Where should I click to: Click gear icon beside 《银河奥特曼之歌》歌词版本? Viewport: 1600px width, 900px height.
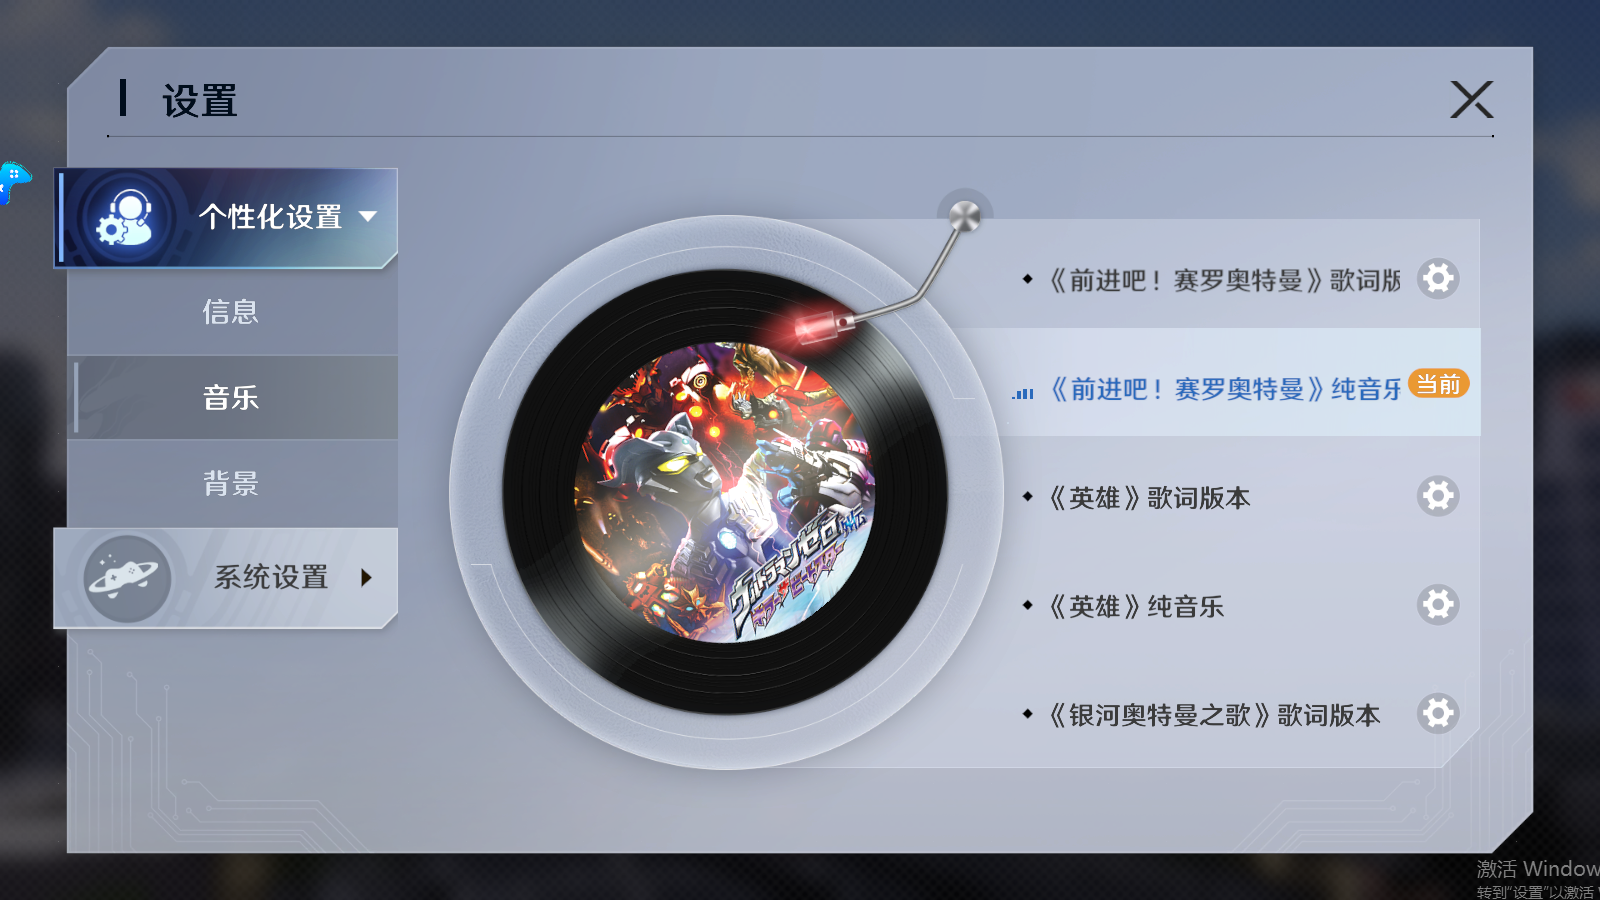click(x=1438, y=713)
